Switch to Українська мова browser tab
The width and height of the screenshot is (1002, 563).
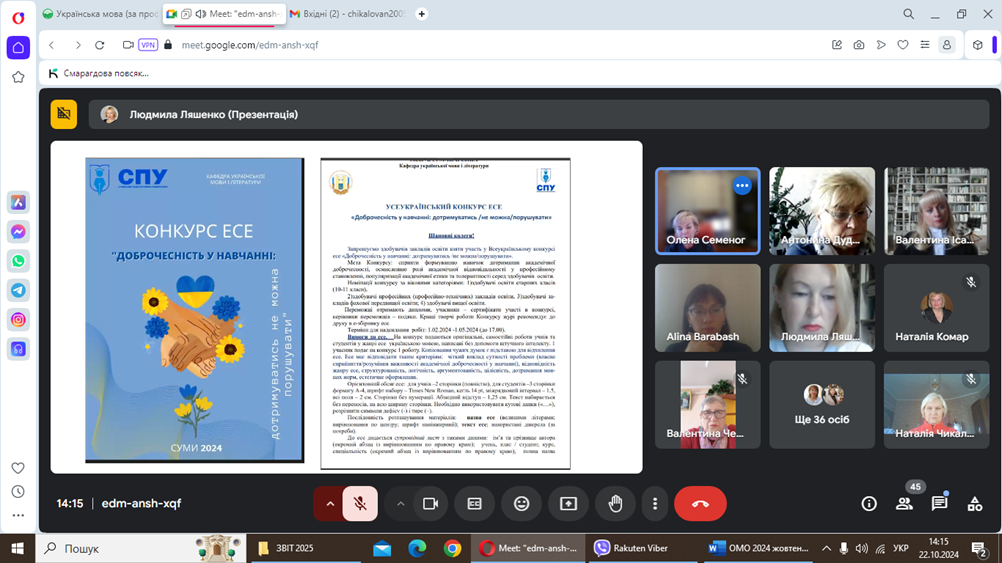(x=100, y=14)
